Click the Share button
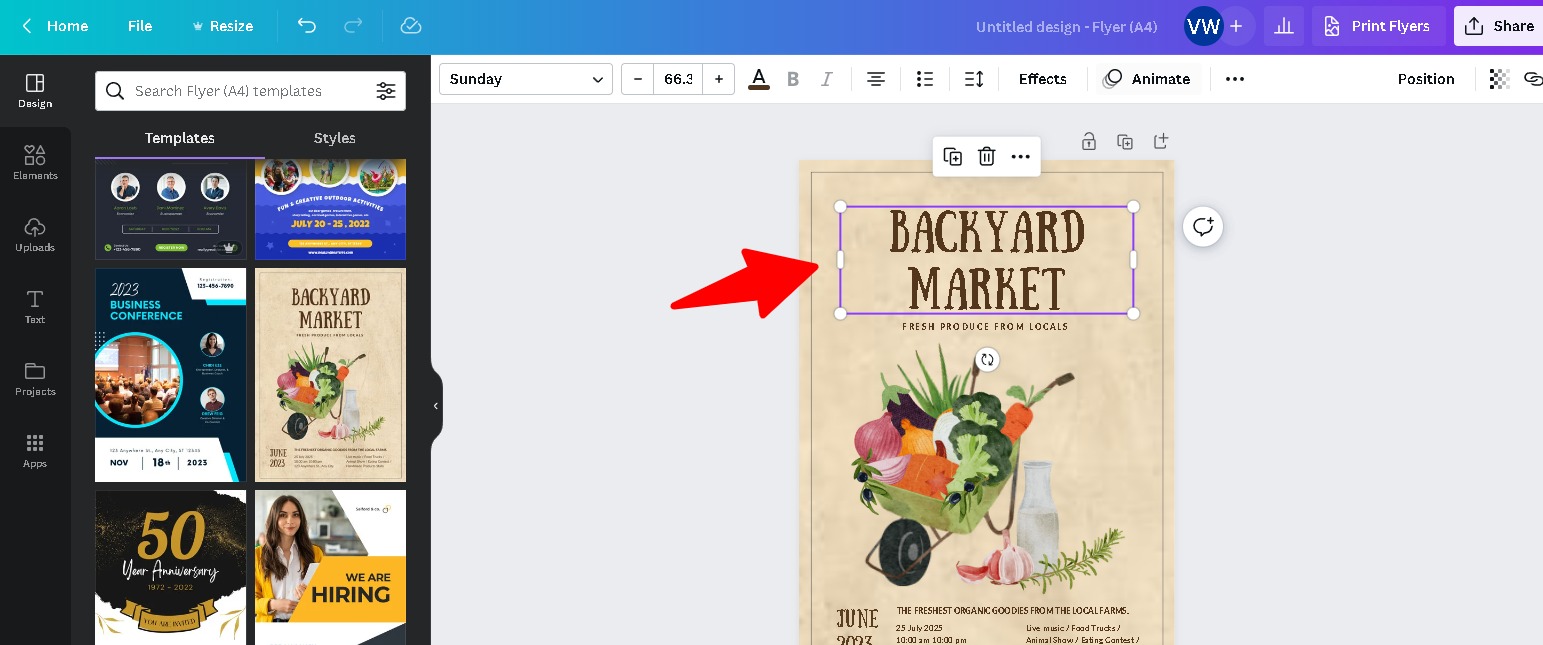Viewport: 1543px width, 645px height. pyautogui.click(x=1500, y=26)
